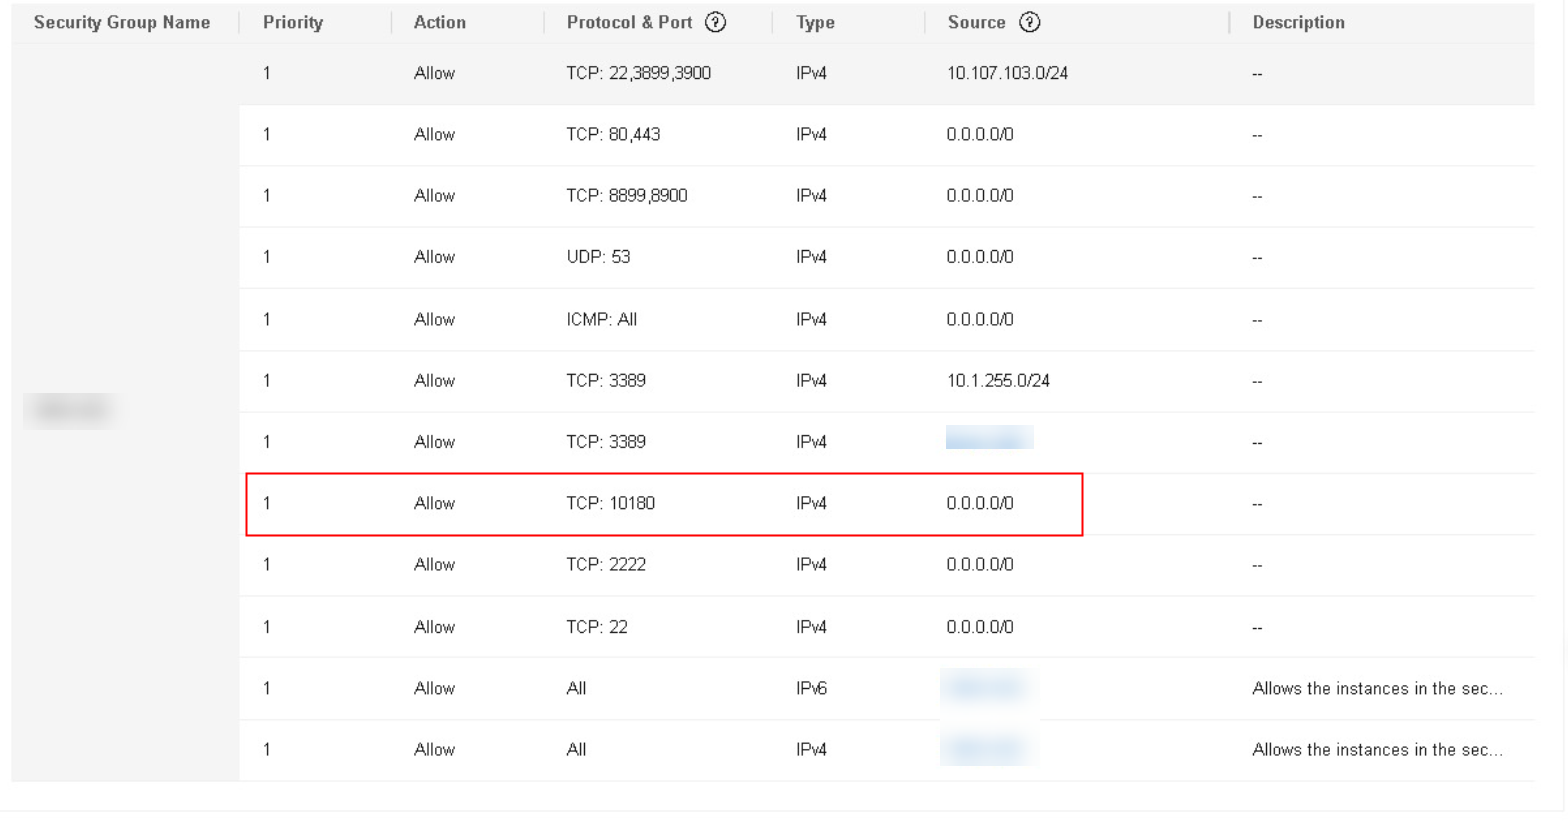Click the truncated description in the IPv6 row
Image resolution: width=1568 pixels, height=824 pixels.
tap(1376, 689)
